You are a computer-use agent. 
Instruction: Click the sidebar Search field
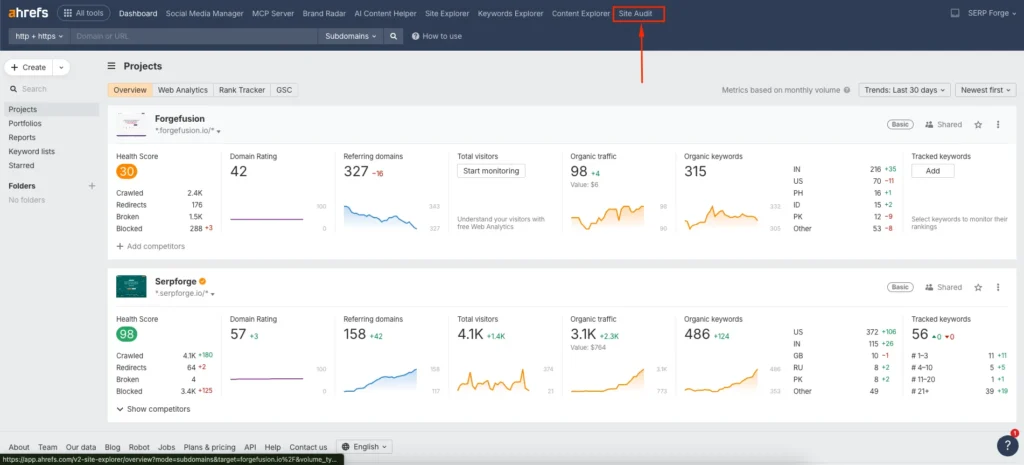[50, 89]
